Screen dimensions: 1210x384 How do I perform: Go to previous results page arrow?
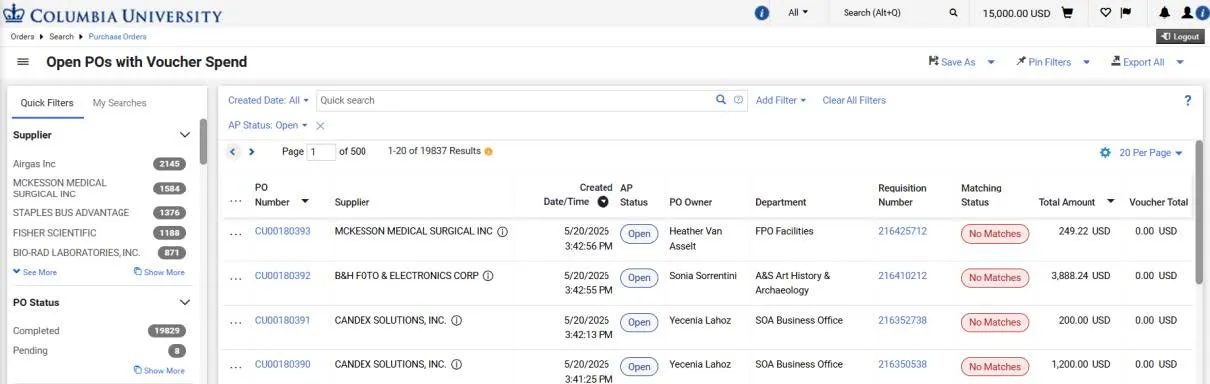tap(233, 152)
